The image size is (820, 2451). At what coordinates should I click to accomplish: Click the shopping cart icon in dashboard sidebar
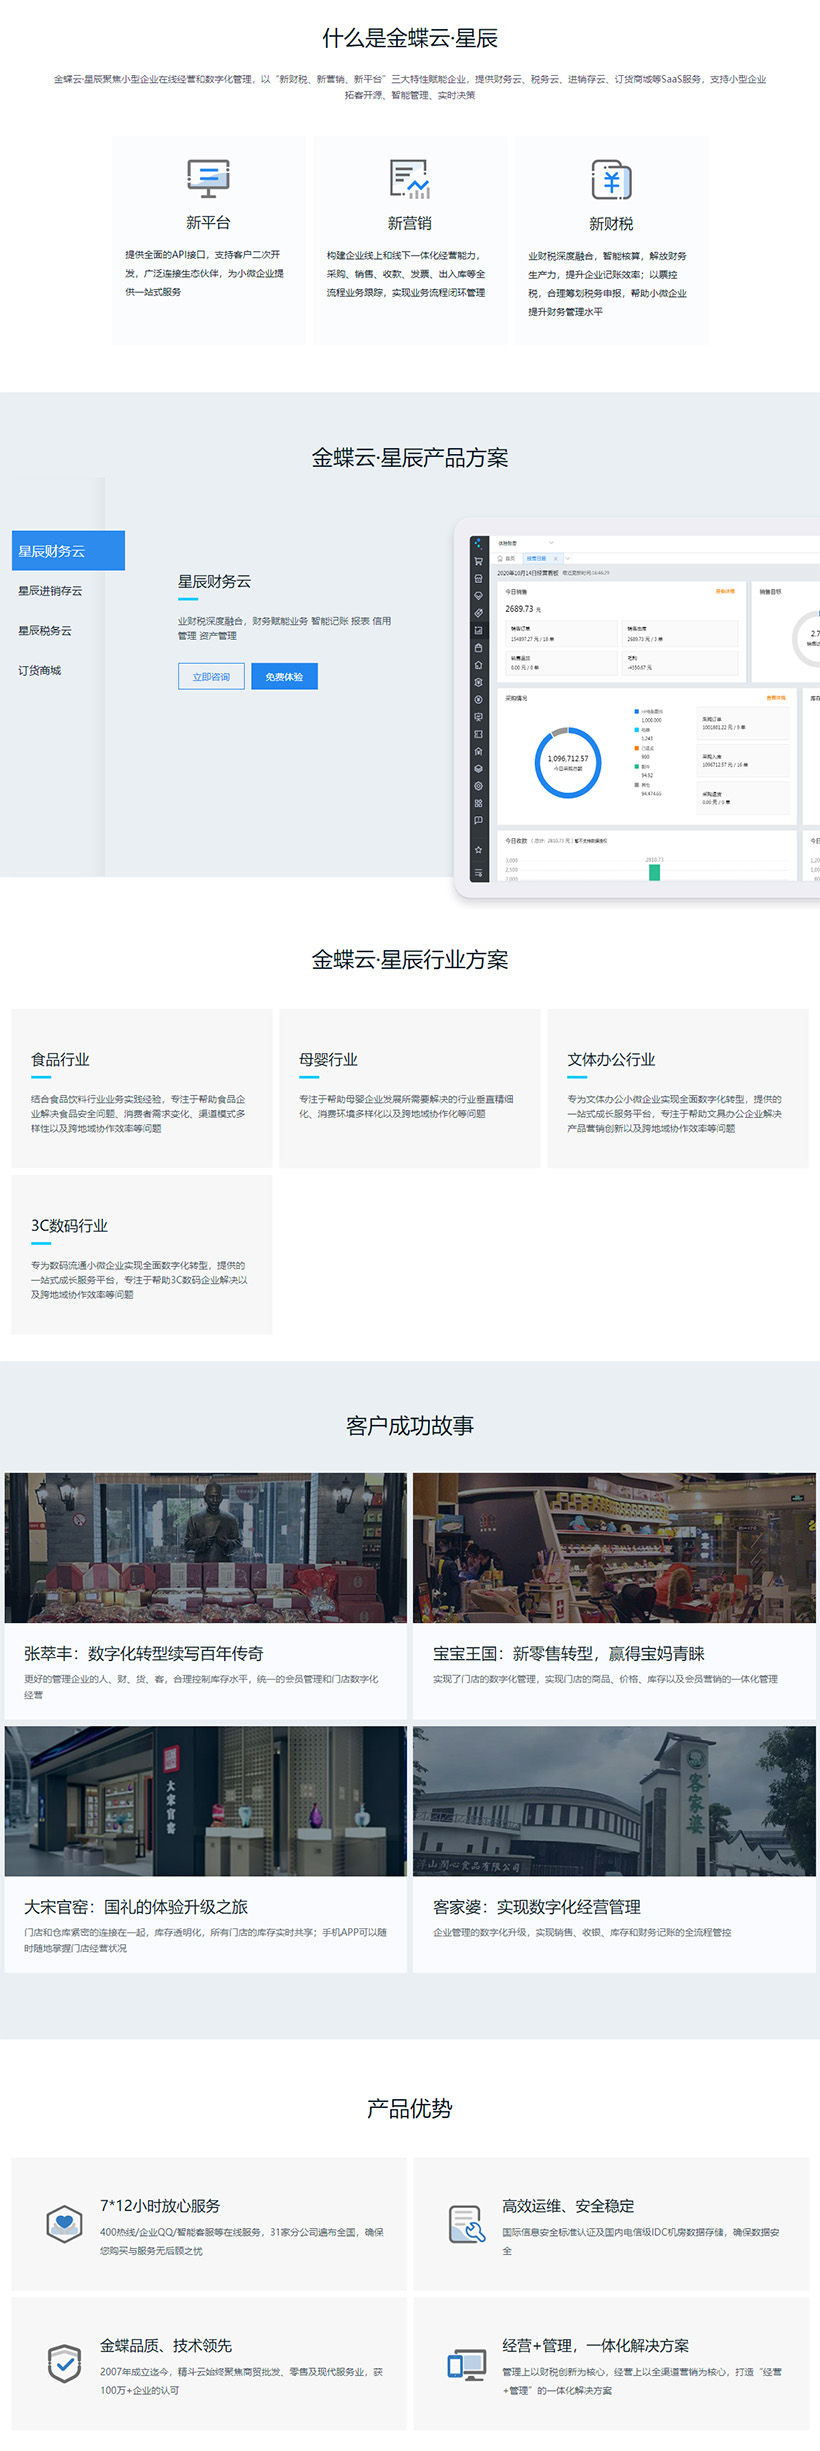(478, 561)
